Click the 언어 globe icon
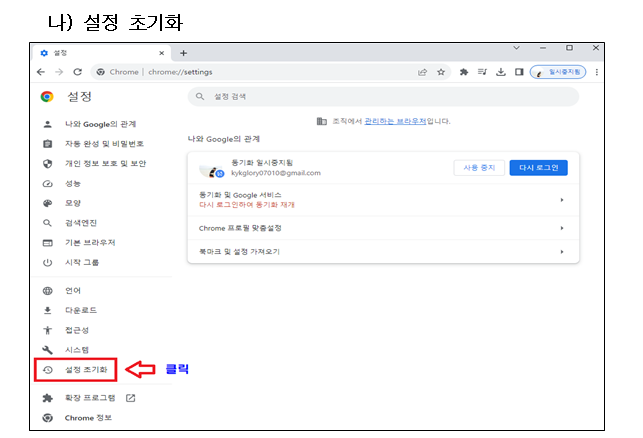Viewport: 643px width, 438px height. pos(48,291)
